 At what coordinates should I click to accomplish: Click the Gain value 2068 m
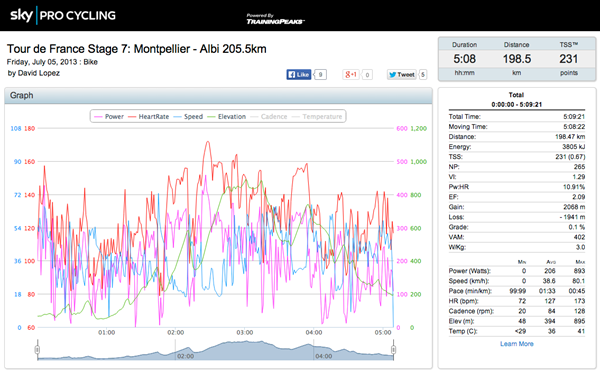[574, 207]
